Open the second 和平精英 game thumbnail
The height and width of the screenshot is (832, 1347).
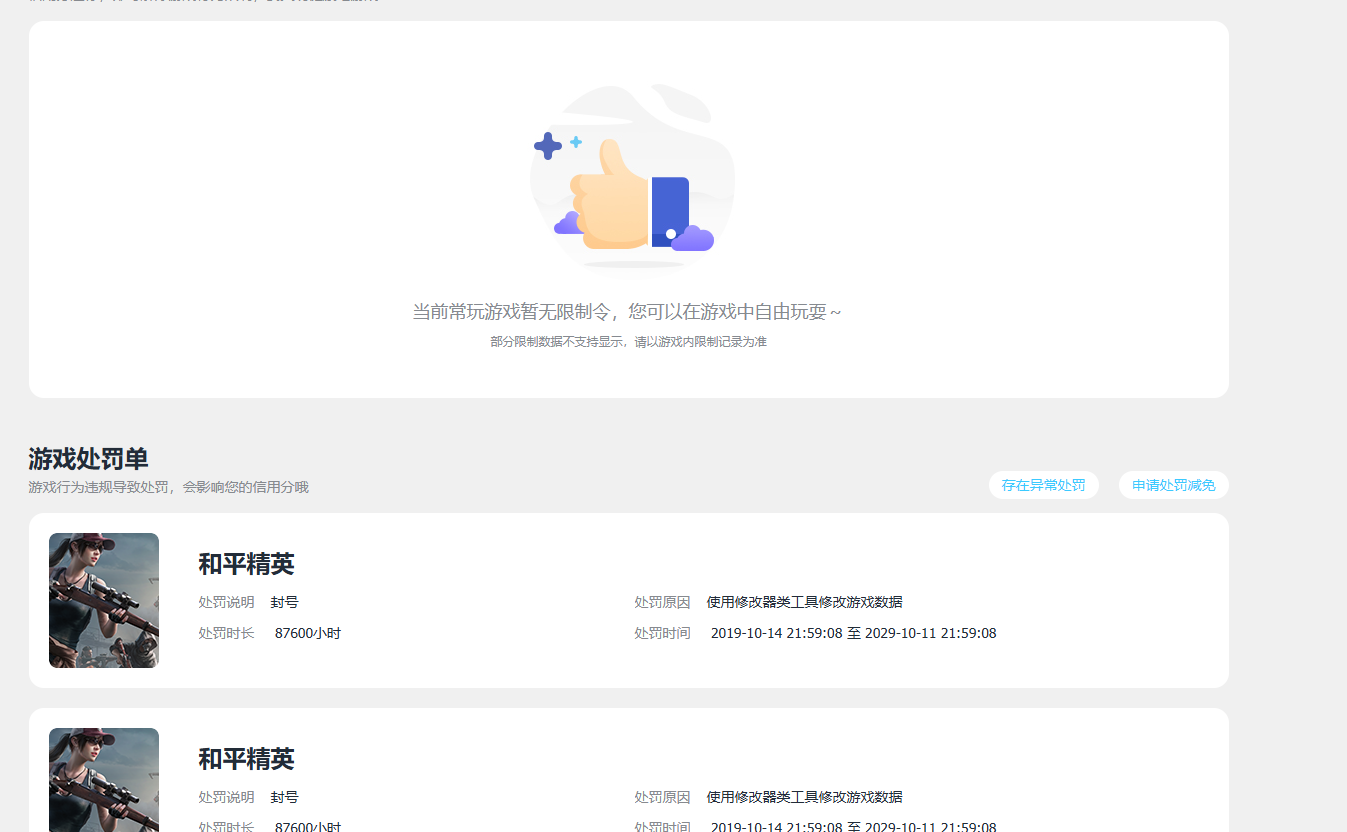tap(104, 780)
